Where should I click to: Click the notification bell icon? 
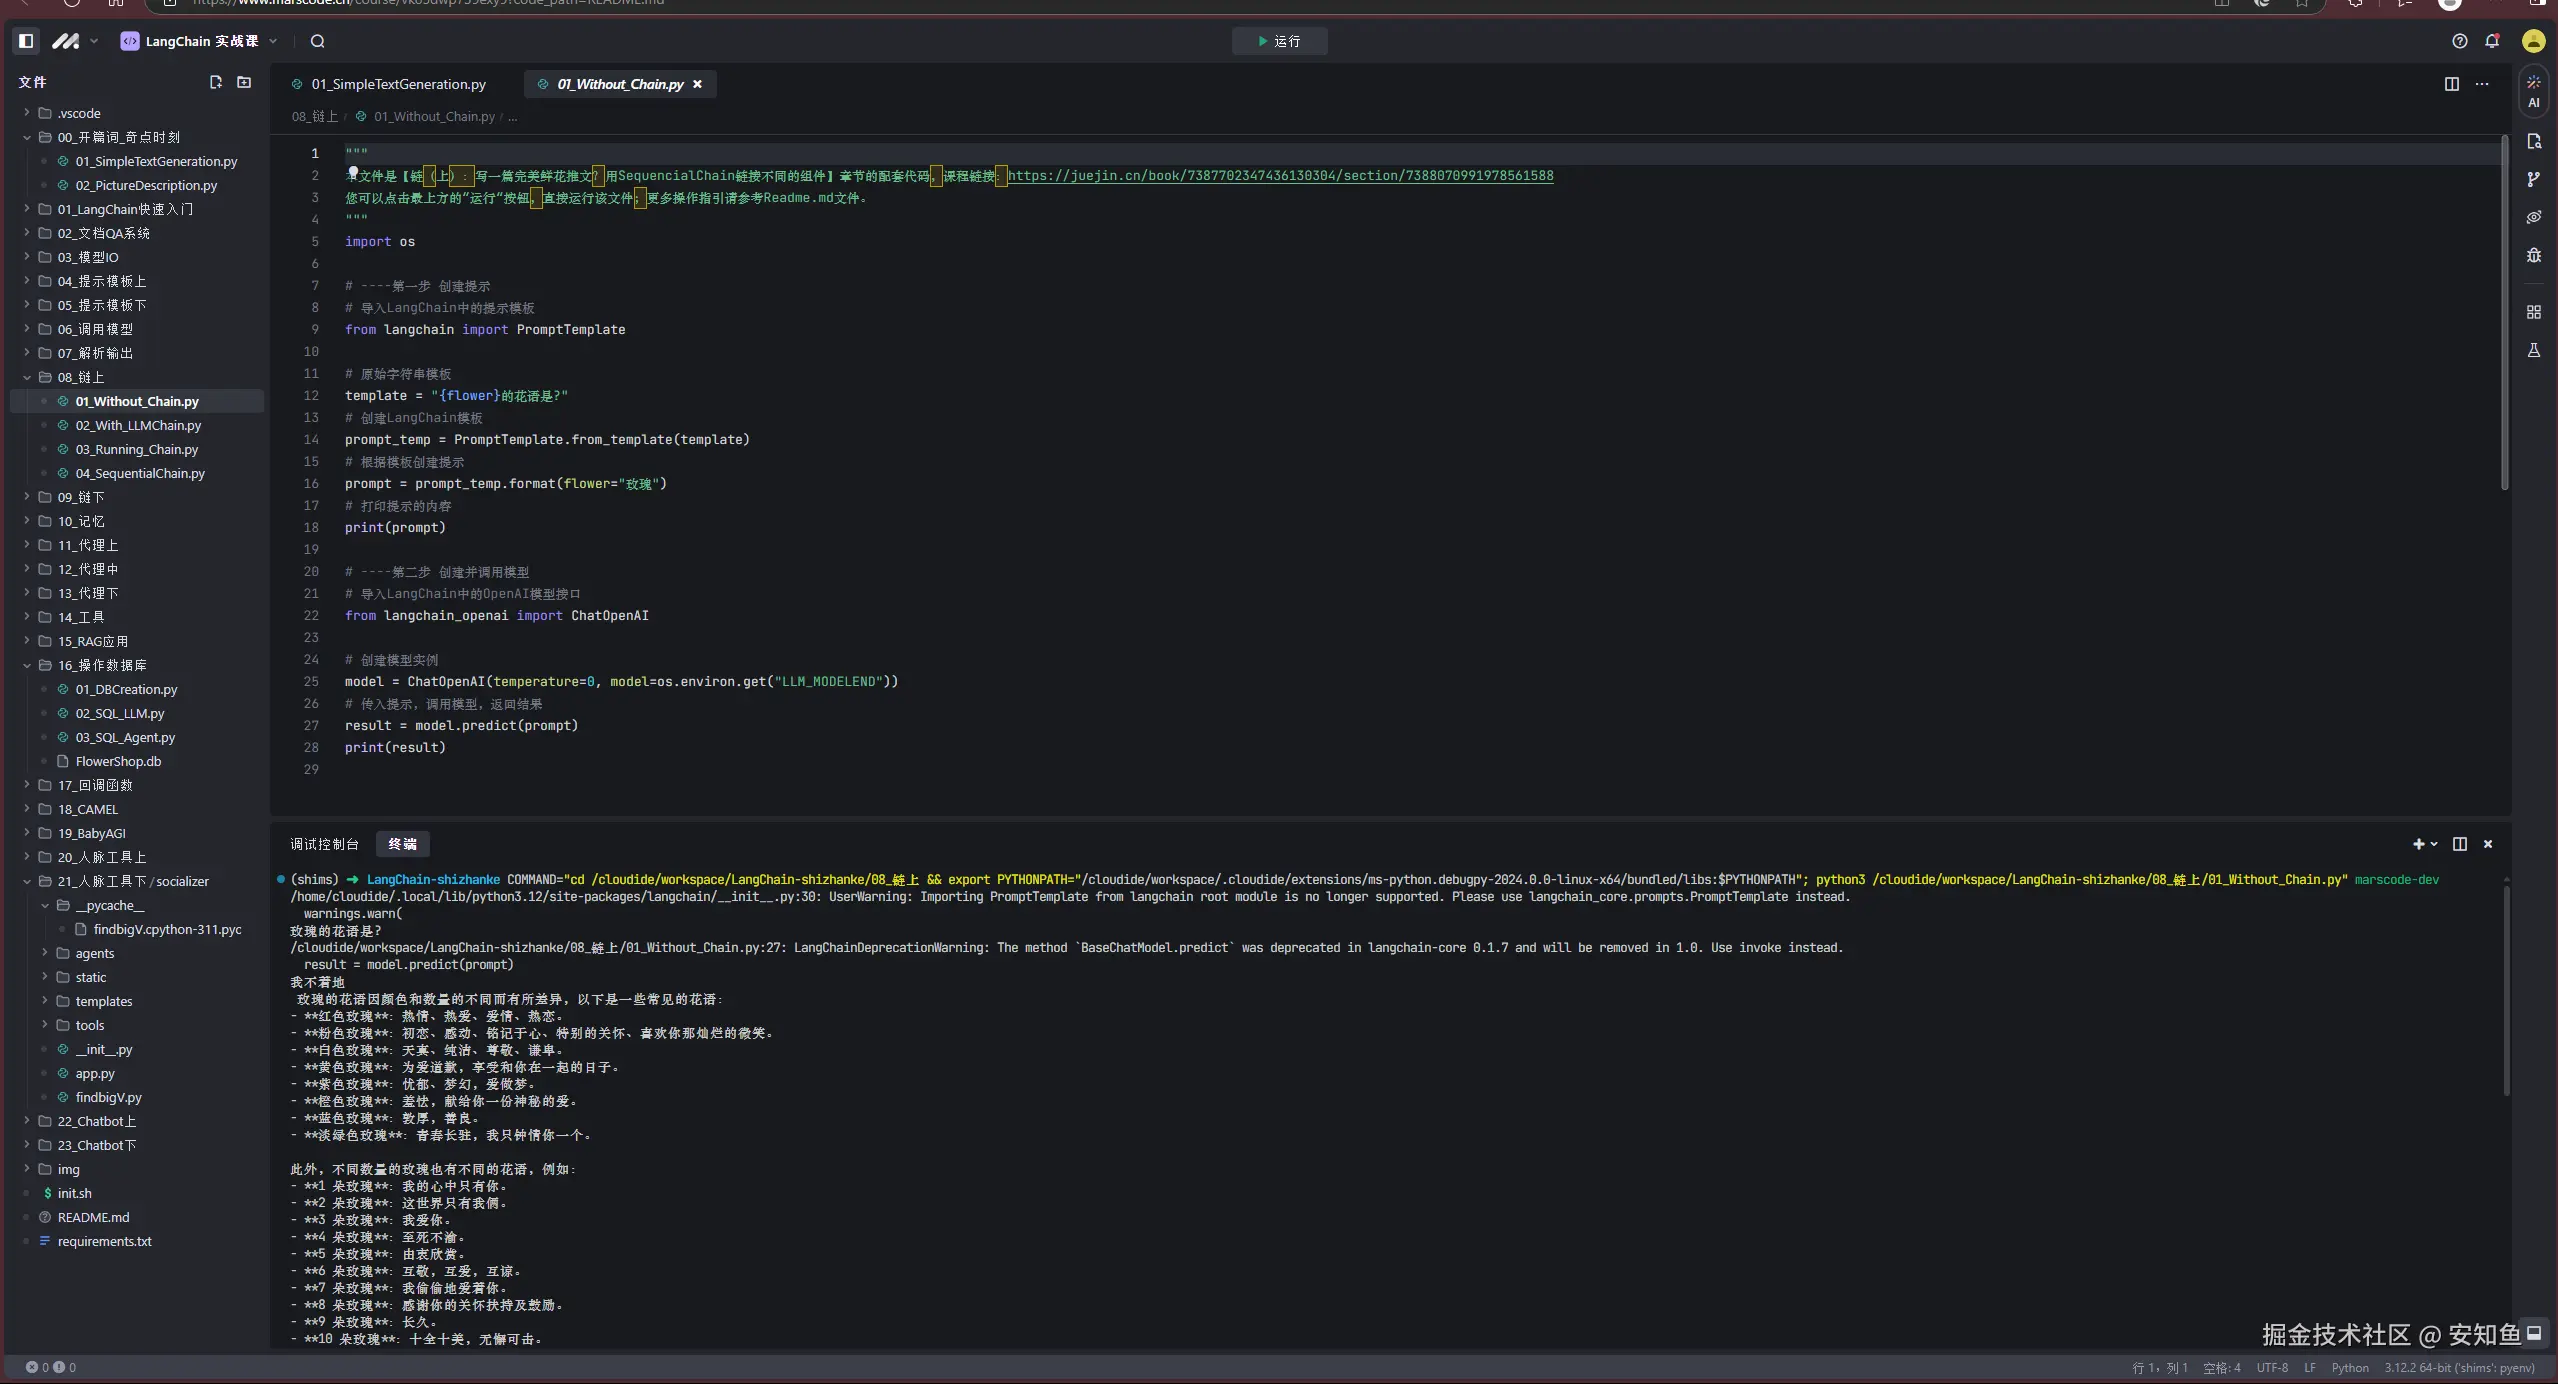pyautogui.click(x=2491, y=41)
